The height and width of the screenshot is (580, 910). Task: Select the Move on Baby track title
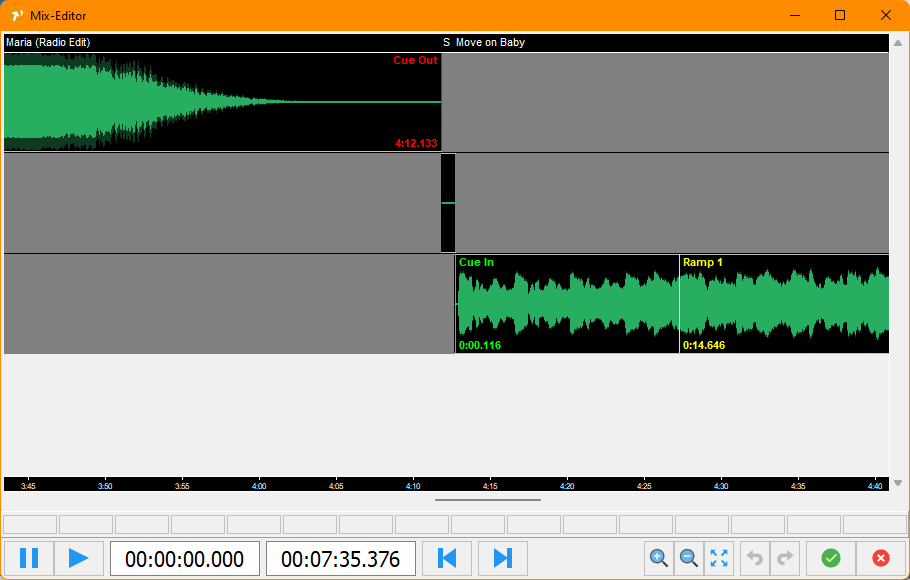coord(490,42)
